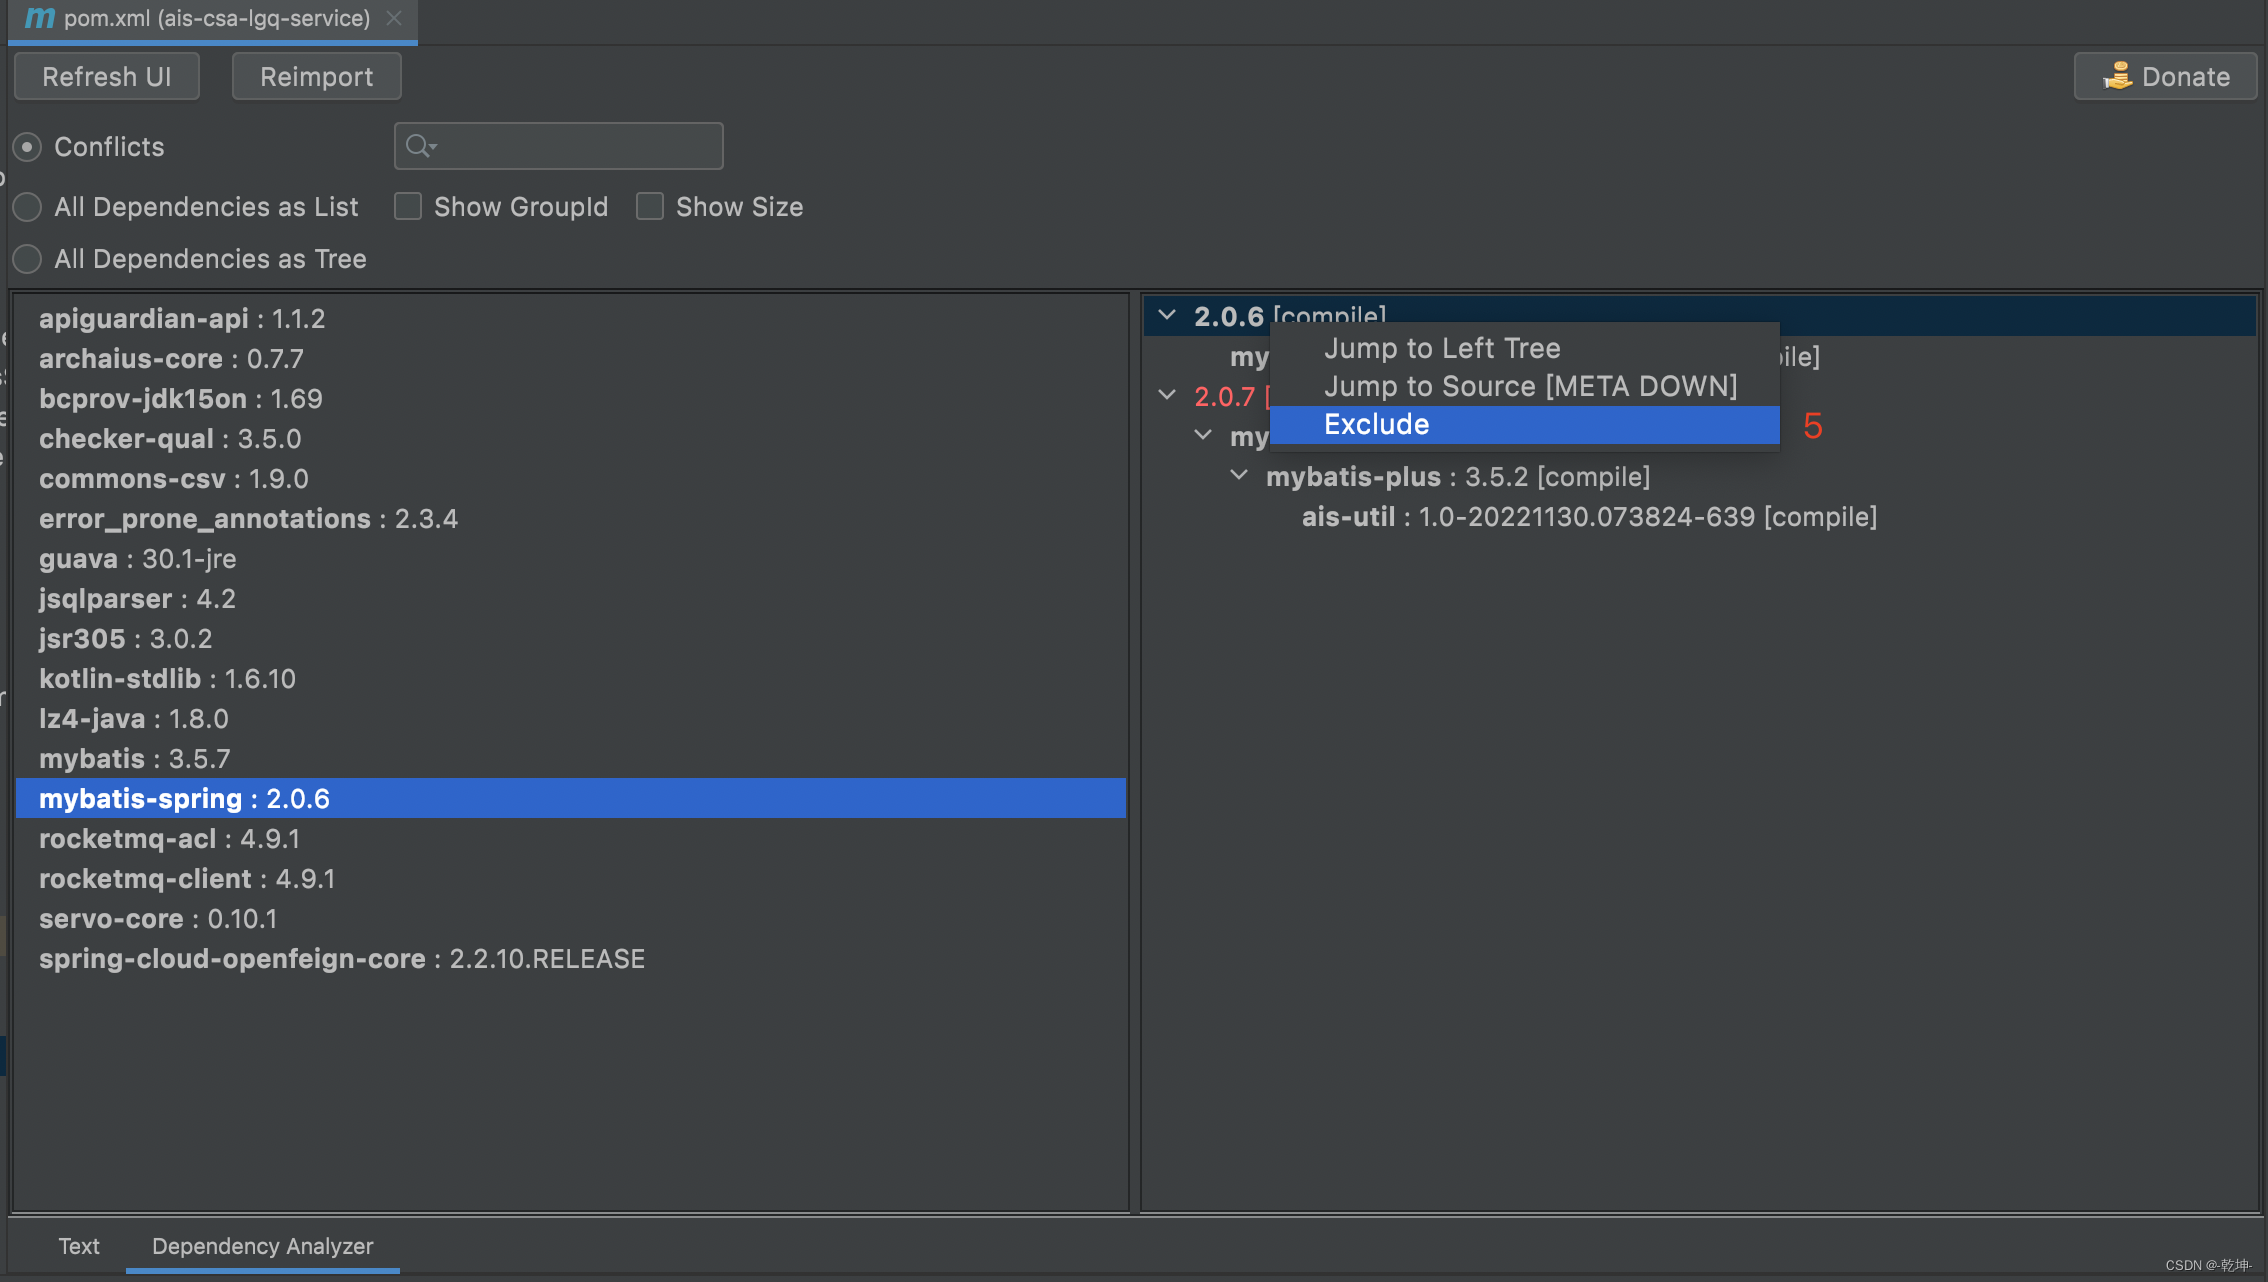Select guava : 30.1-jre
This screenshot has width=2268, height=1282.
tap(571, 558)
